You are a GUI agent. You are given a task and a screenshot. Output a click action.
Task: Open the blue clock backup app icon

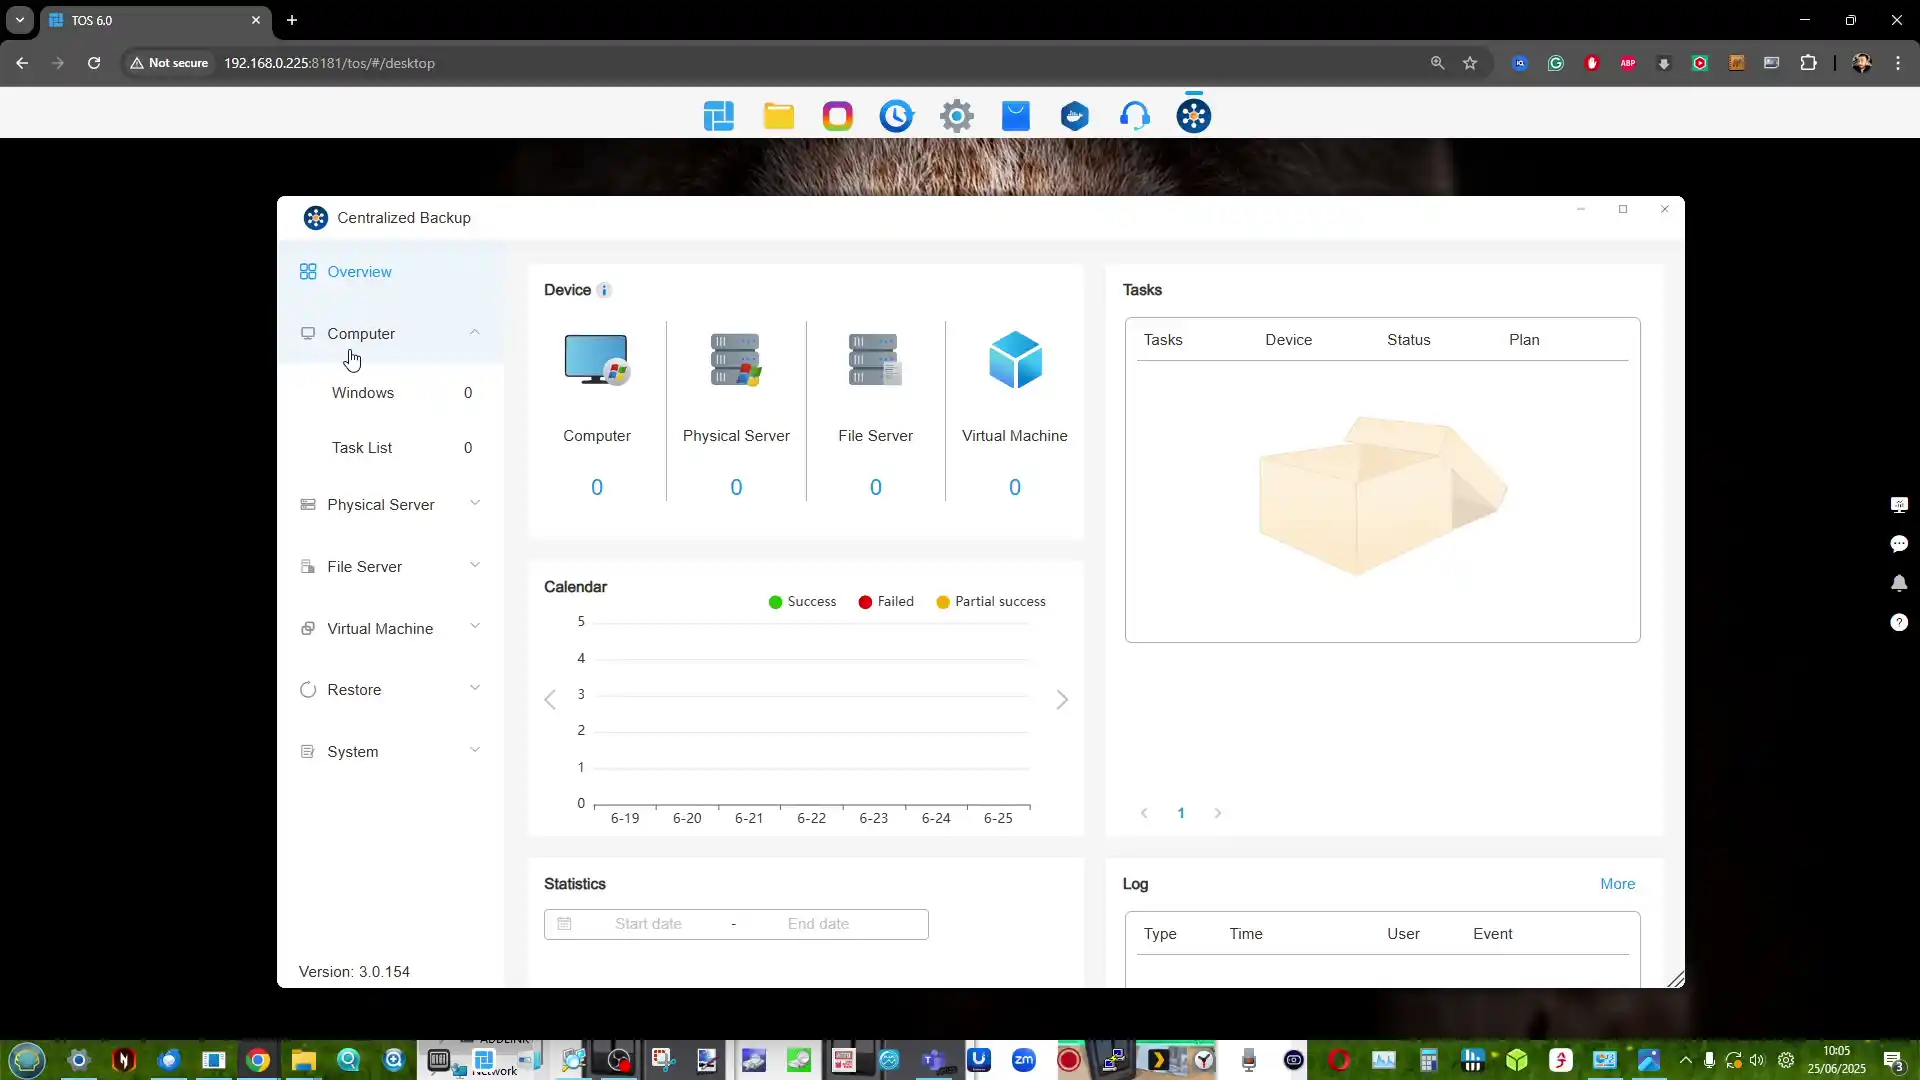point(896,116)
